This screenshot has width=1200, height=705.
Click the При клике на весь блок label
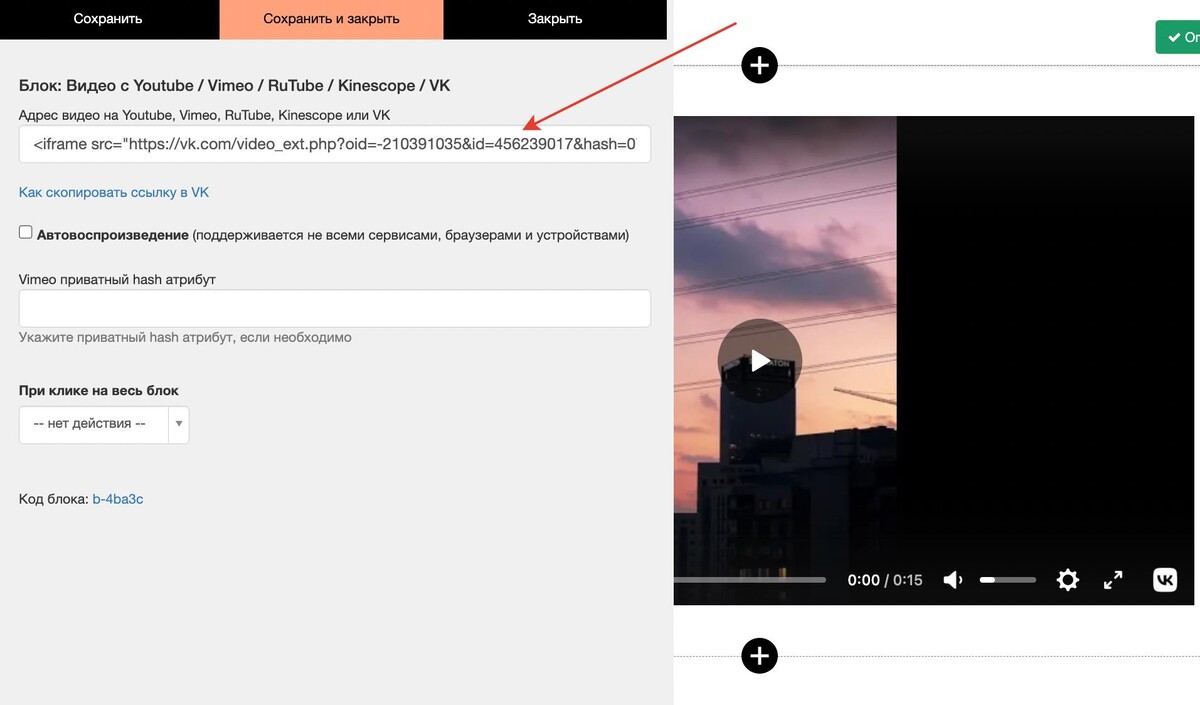99,391
